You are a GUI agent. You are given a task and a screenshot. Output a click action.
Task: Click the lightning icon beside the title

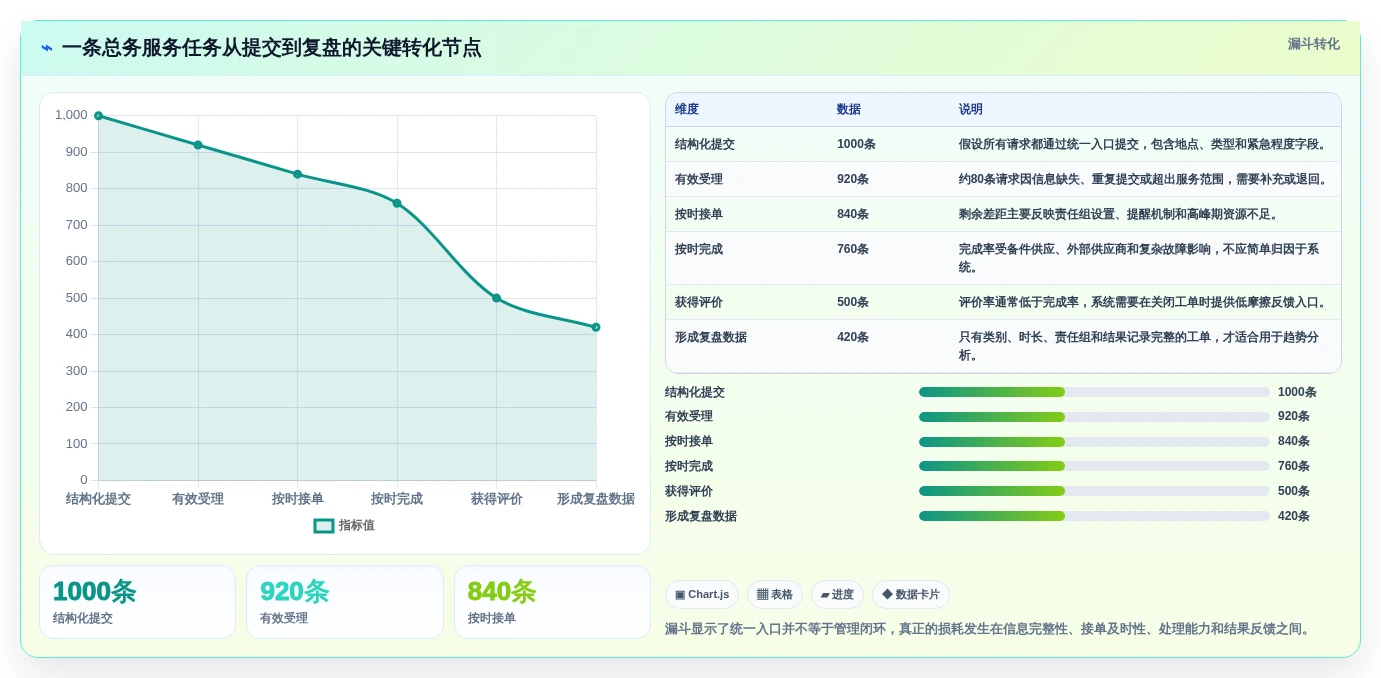[x=47, y=48]
